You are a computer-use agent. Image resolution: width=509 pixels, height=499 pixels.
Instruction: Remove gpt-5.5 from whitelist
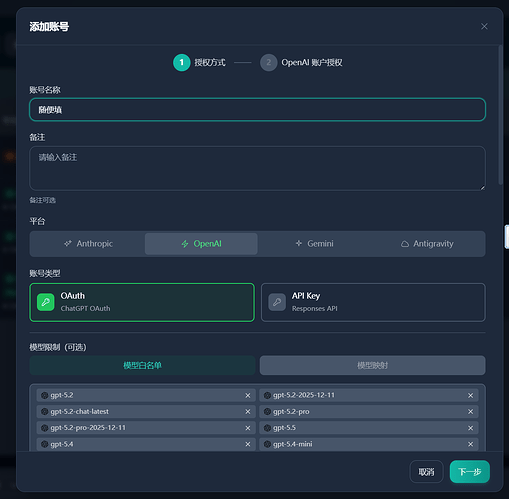[x=470, y=428]
